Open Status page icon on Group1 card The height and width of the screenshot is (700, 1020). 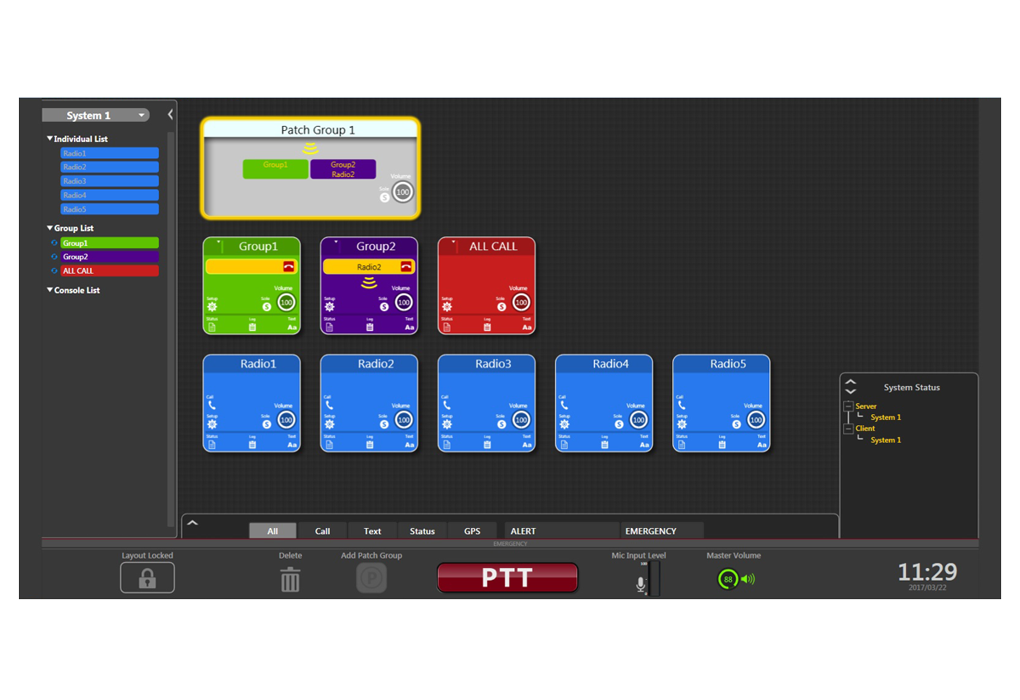point(212,327)
